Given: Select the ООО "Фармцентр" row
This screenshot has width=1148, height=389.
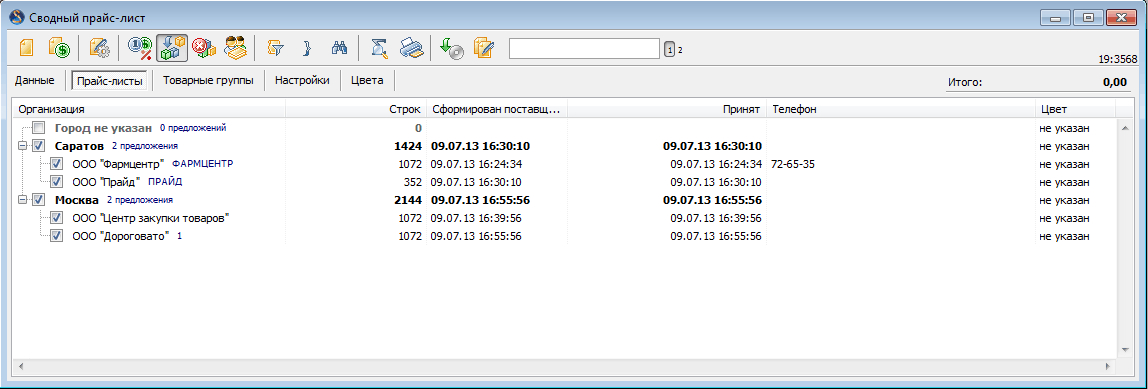Looking at the screenshot, I should (564, 164).
